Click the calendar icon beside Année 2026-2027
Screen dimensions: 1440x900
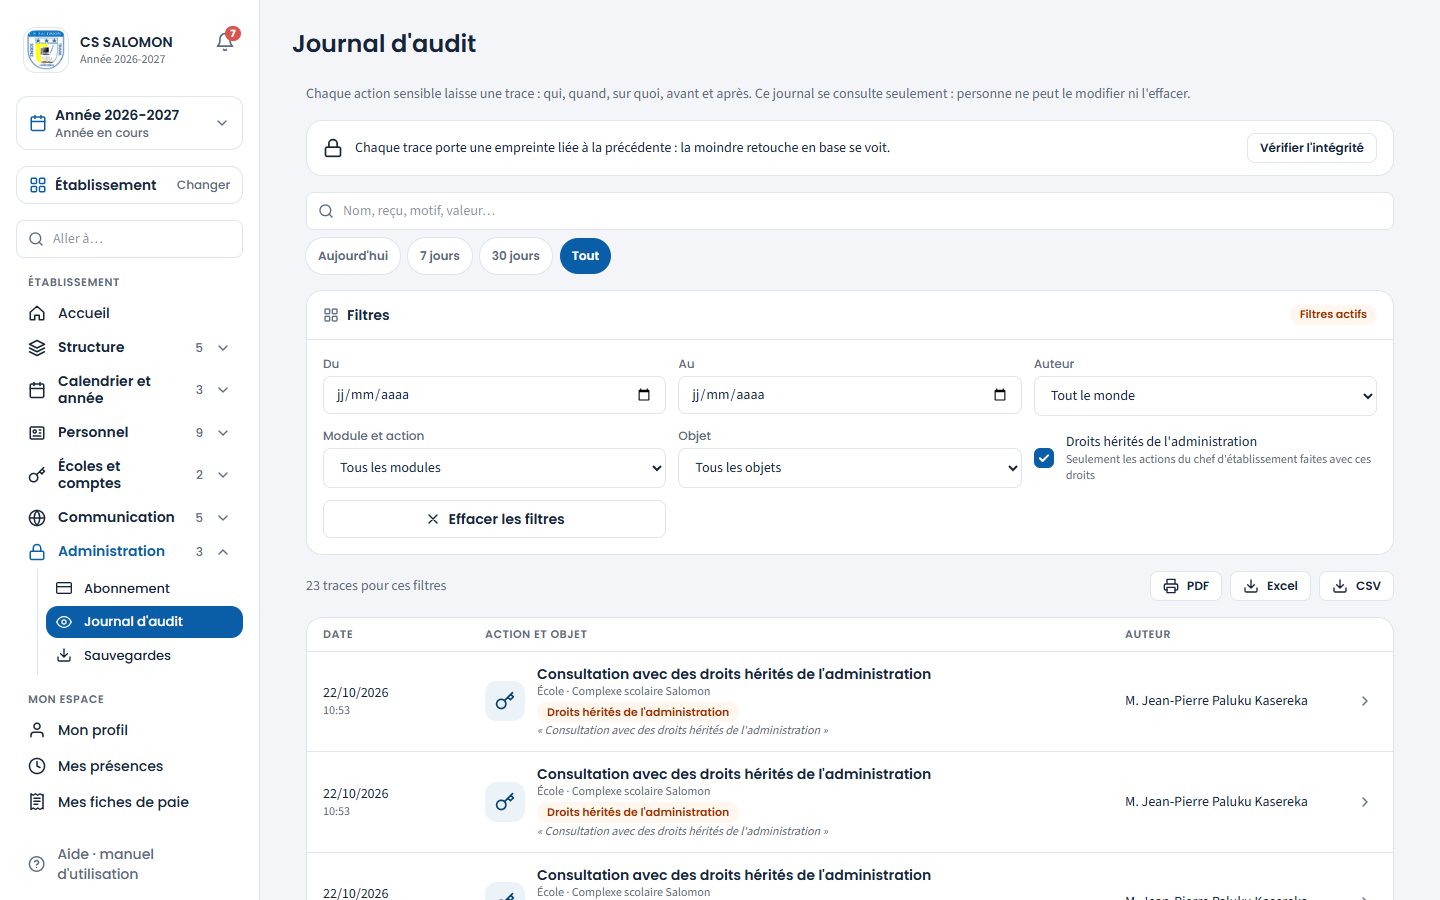38,123
